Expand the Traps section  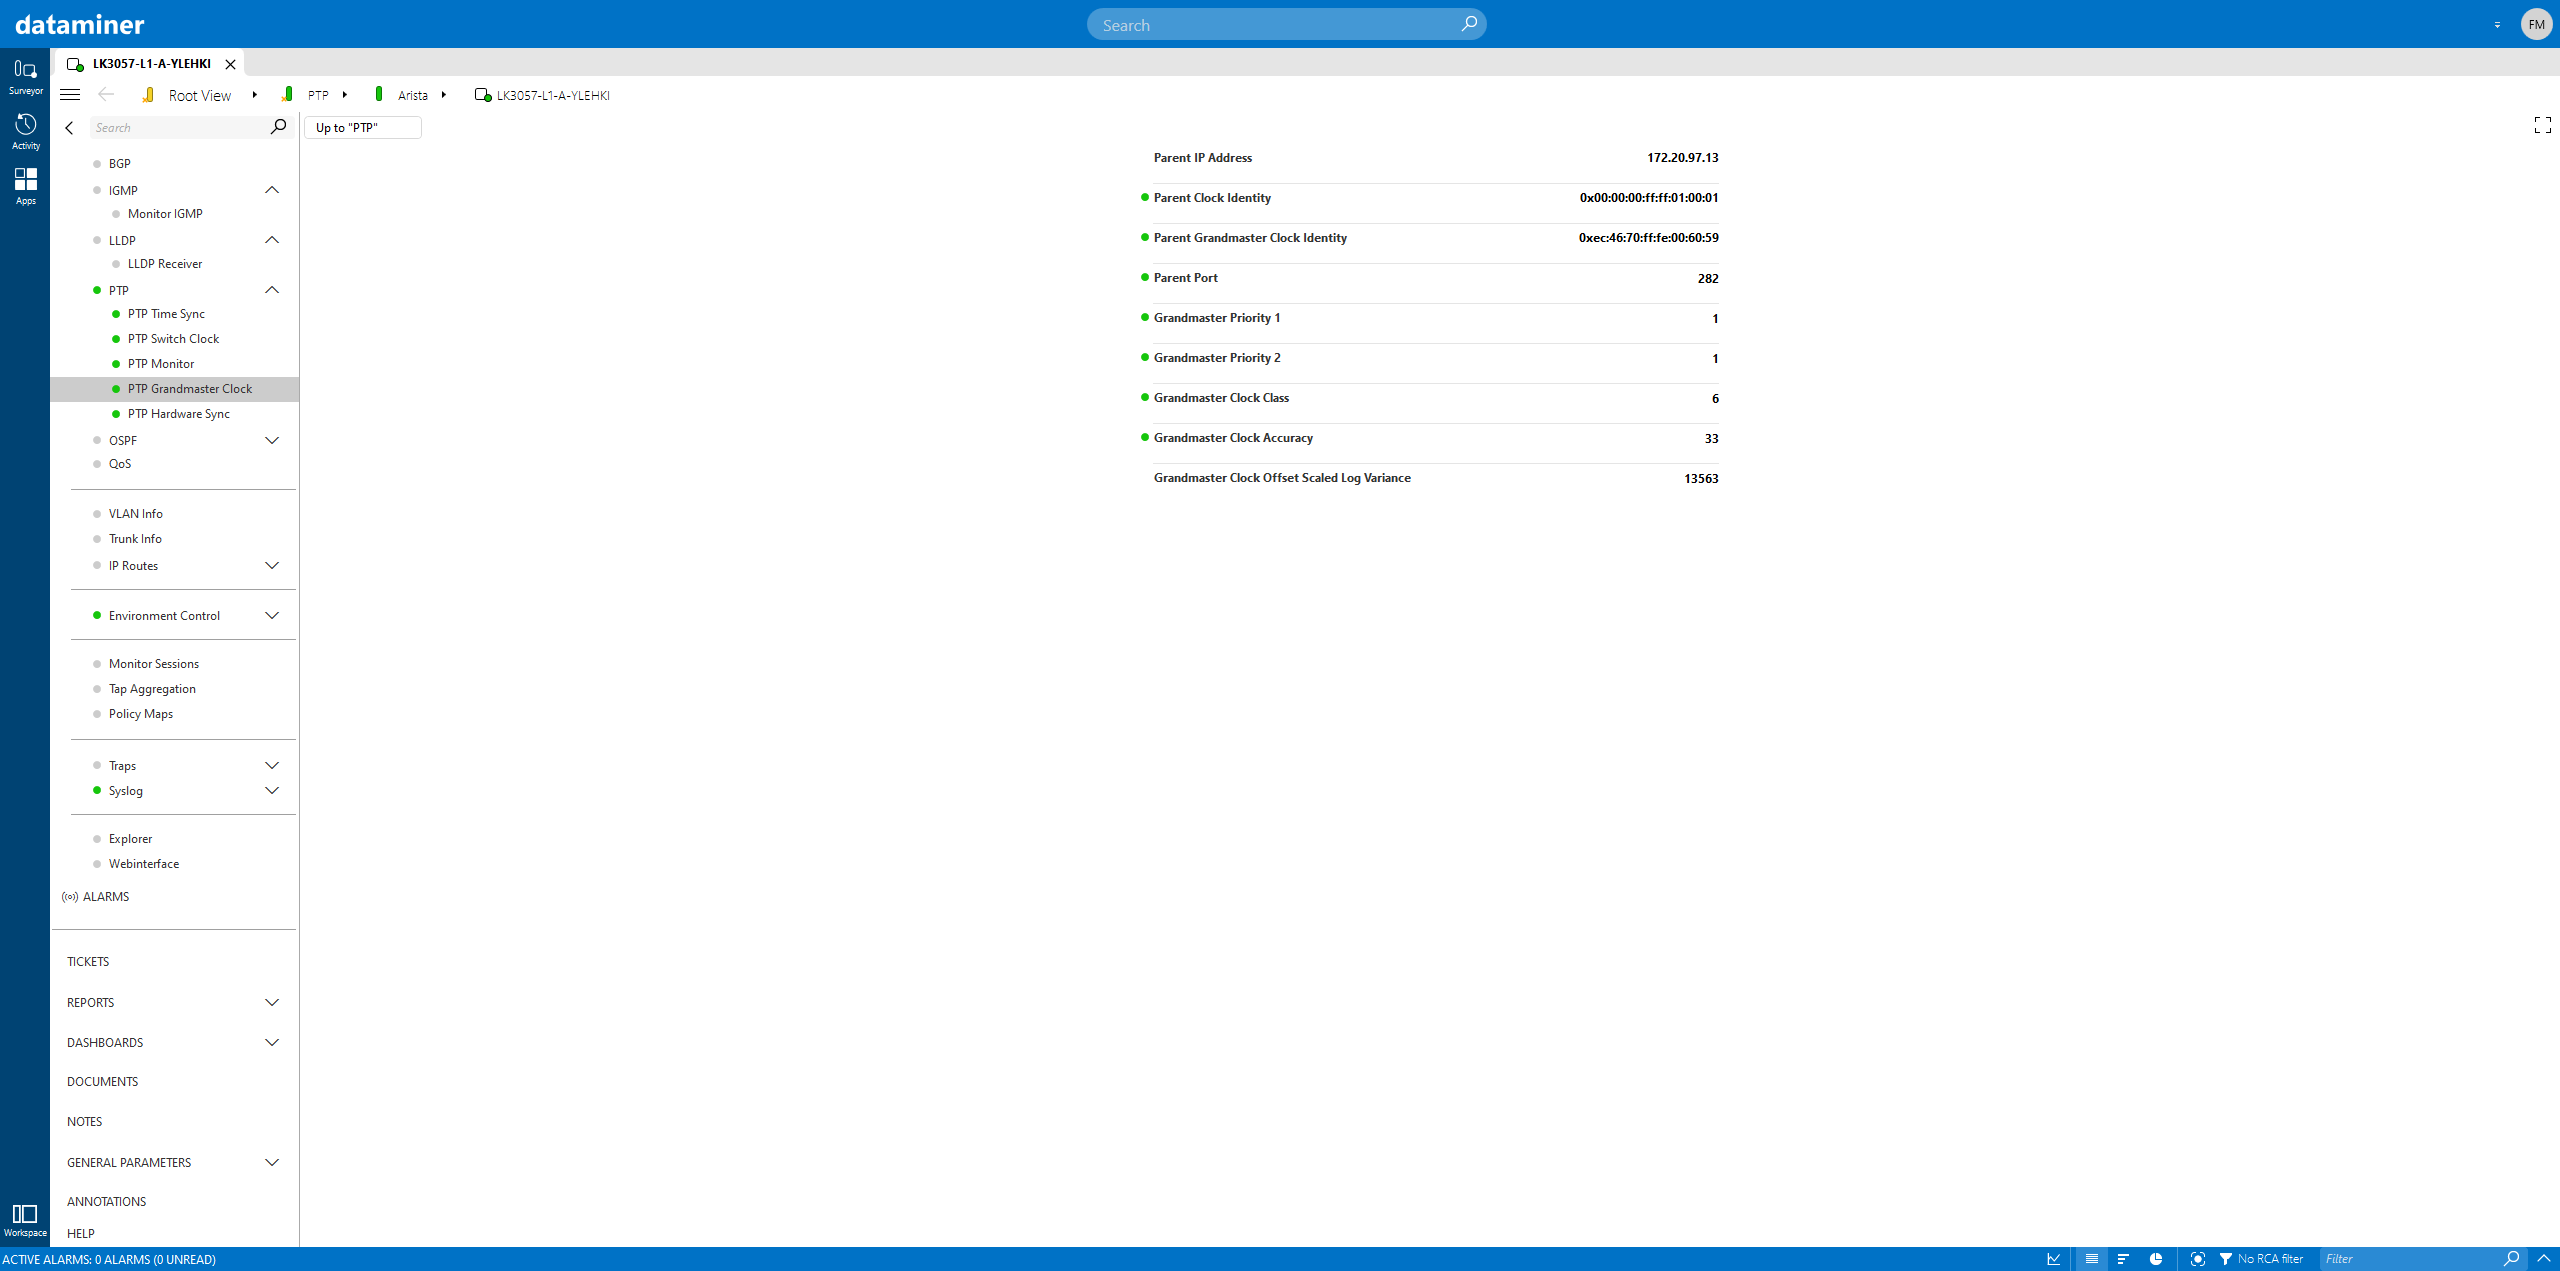pyautogui.click(x=272, y=765)
